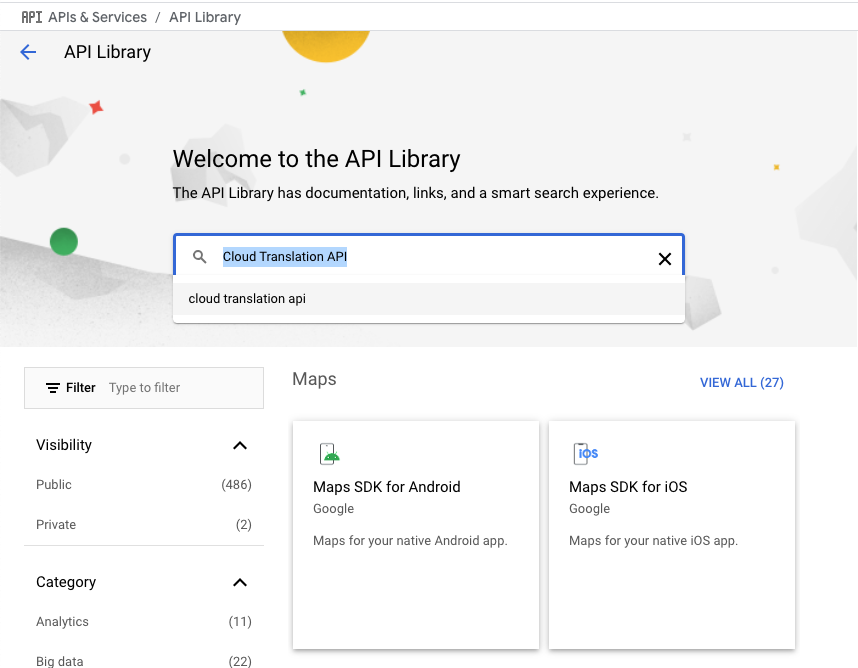Click Google under Maps SDK for iOS
This screenshot has height=668, width=858.
pos(589,509)
